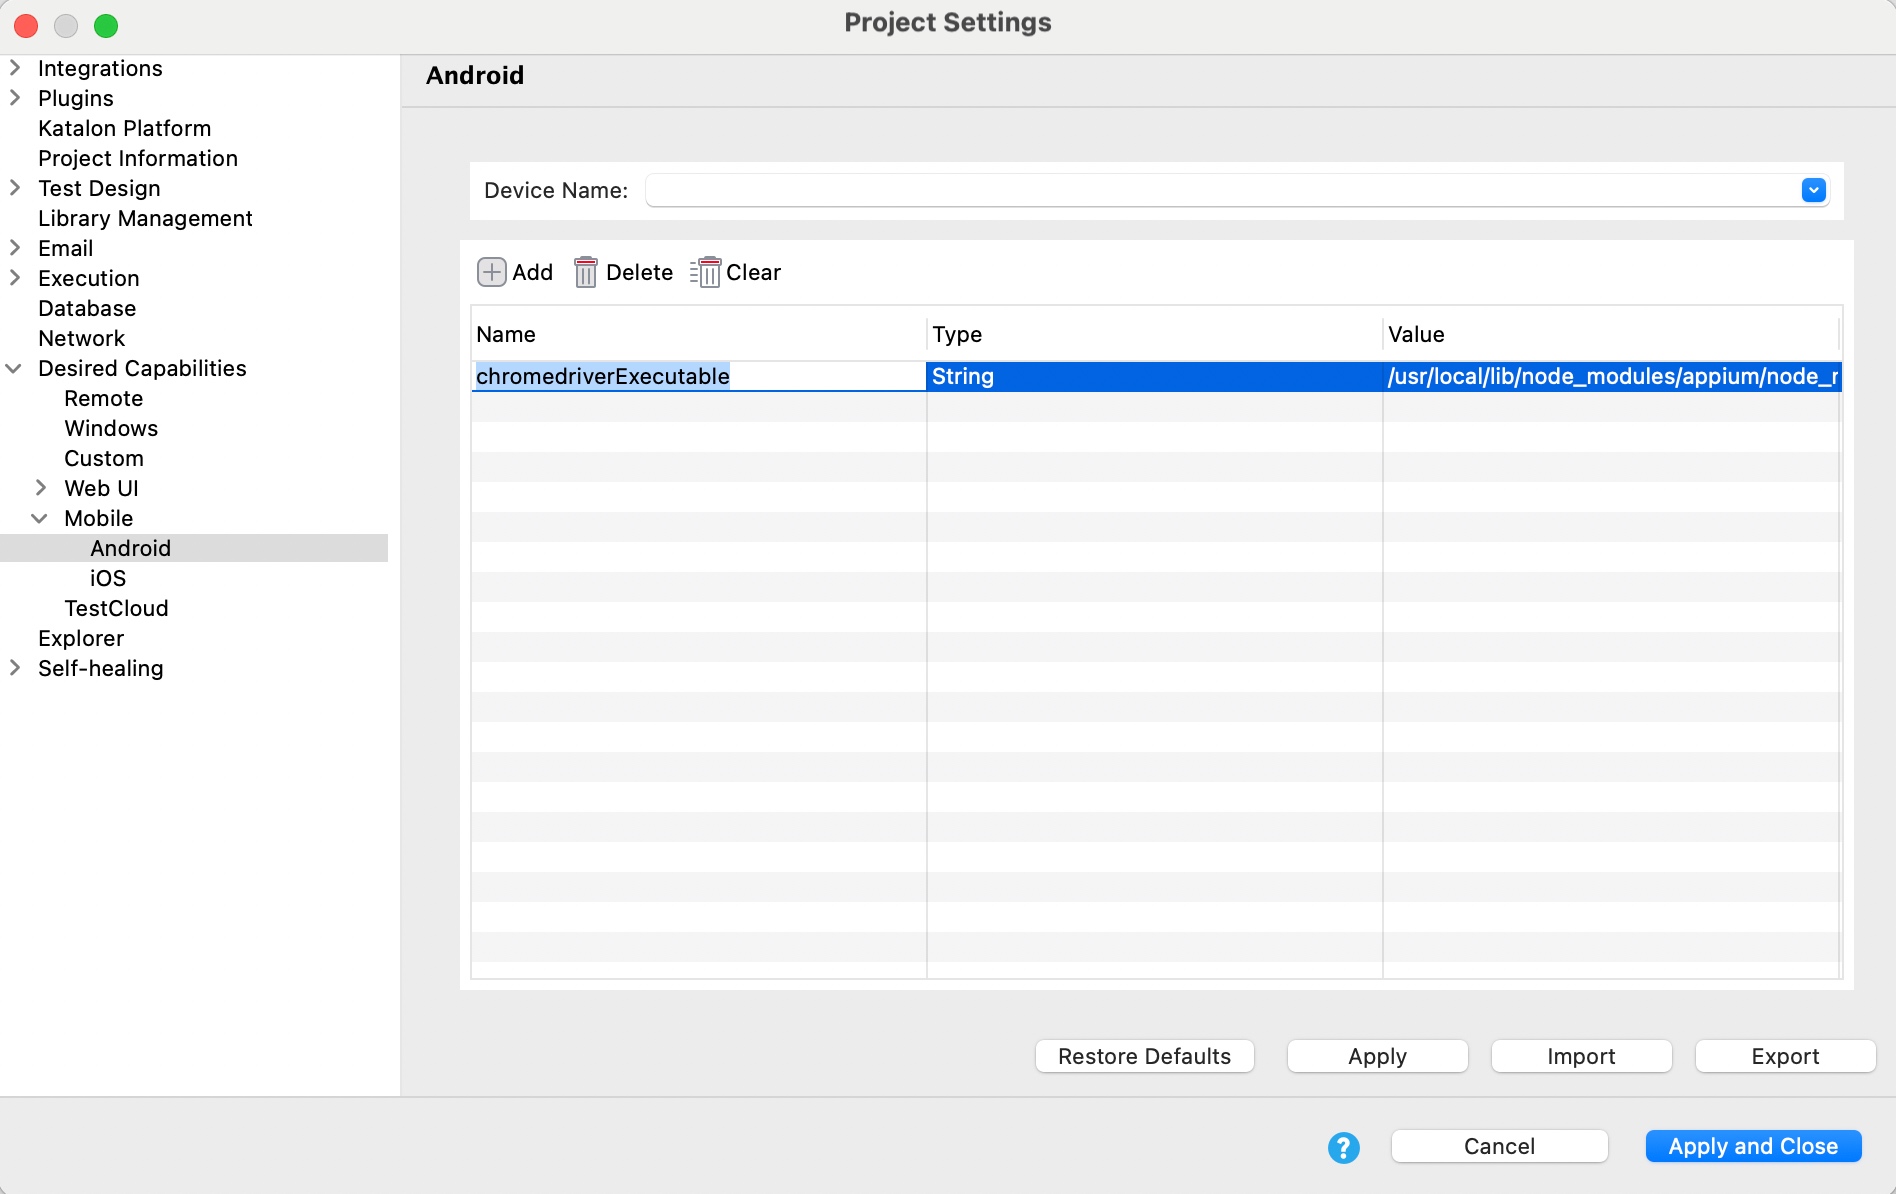Click the Export button
Viewport: 1896px width, 1194px height.
[x=1784, y=1056]
